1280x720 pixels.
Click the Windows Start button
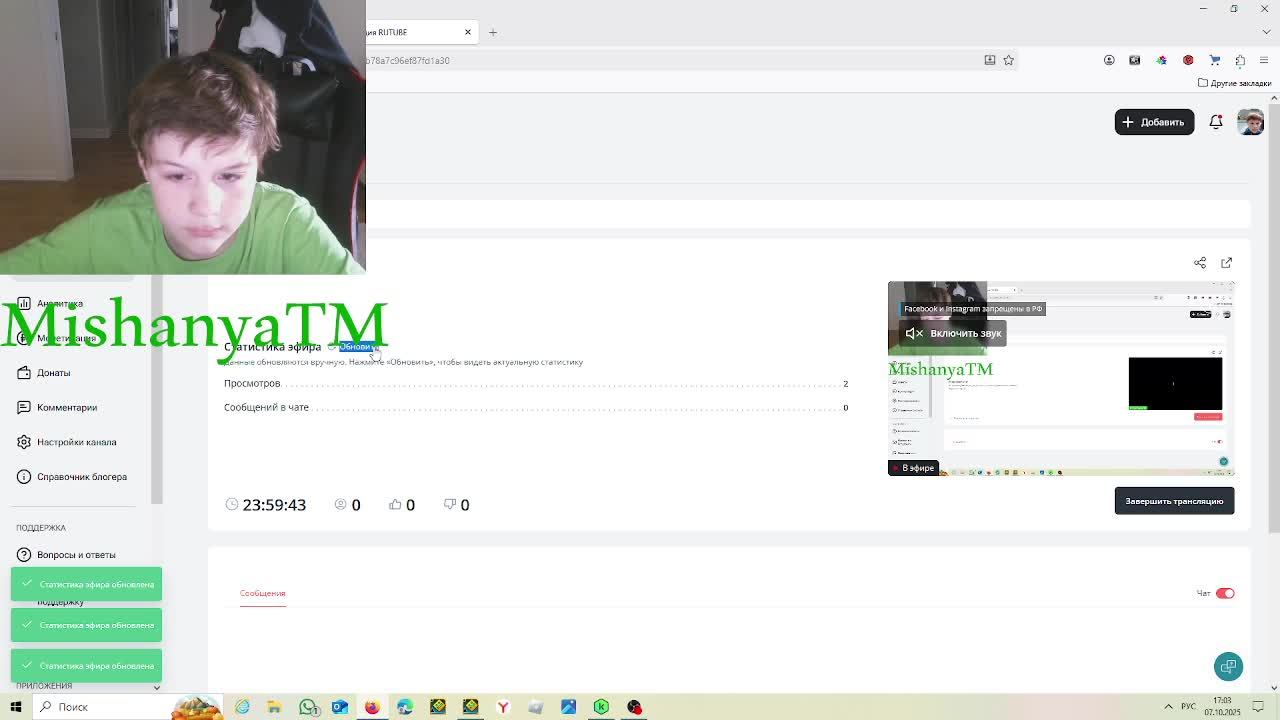tap(16, 707)
